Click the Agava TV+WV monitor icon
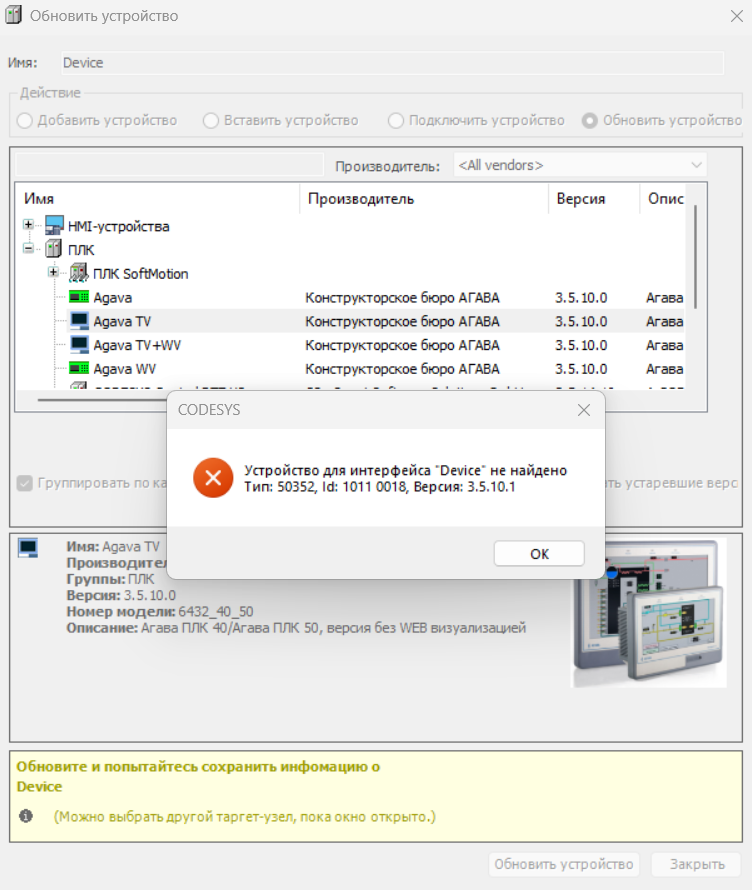Image resolution: width=752 pixels, height=890 pixels. click(79, 345)
